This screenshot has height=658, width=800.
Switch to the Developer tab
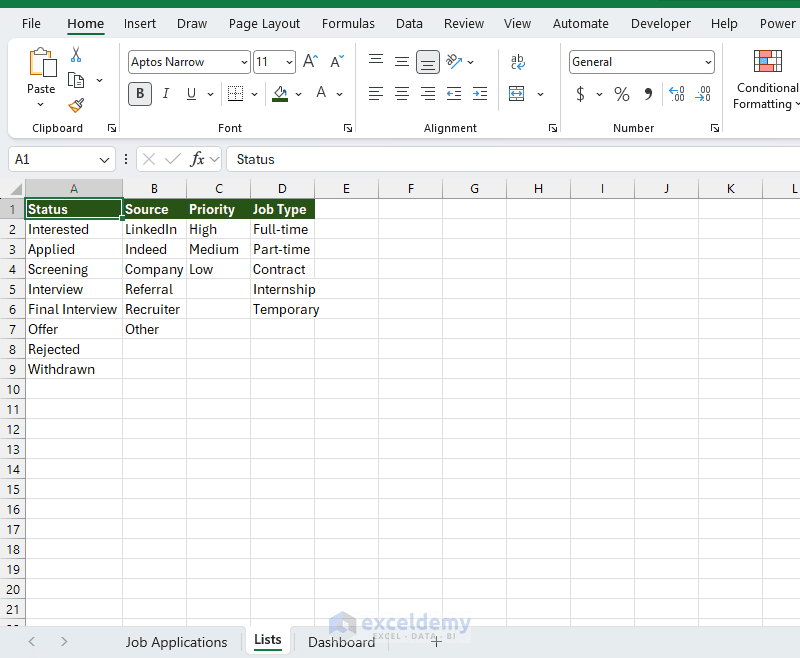tap(661, 23)
